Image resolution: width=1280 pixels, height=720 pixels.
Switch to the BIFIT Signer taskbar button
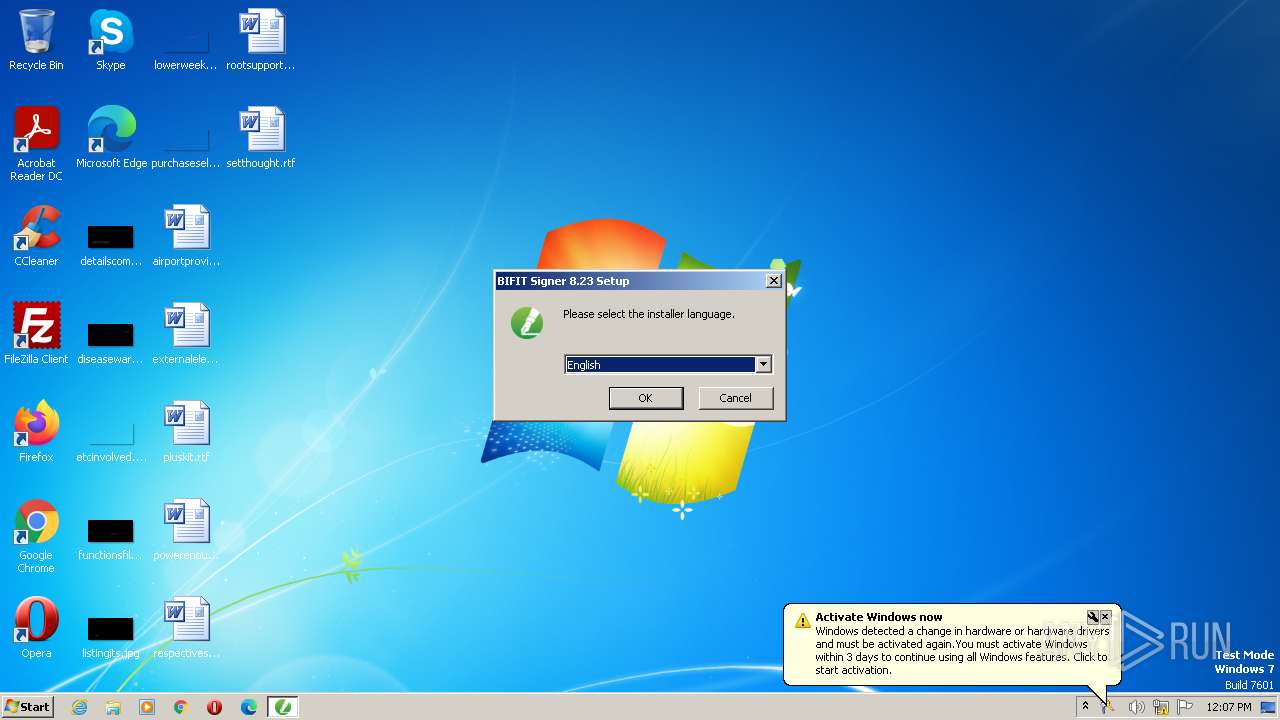[284, 707]
